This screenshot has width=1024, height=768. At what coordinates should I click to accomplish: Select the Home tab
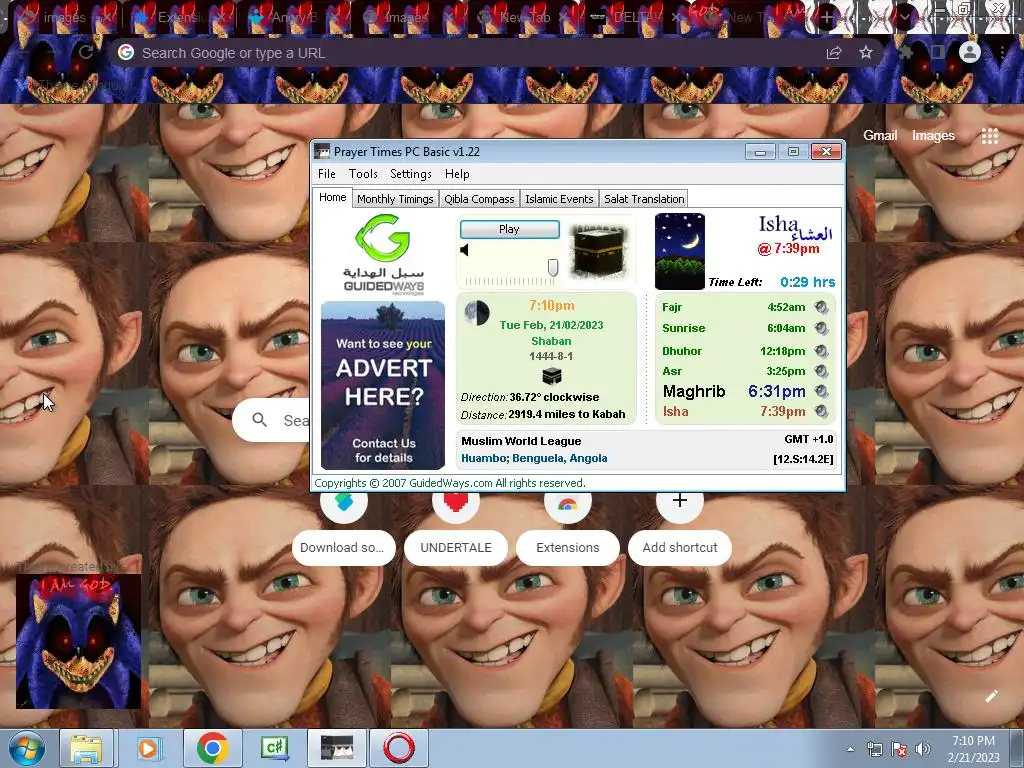point(332,197)
